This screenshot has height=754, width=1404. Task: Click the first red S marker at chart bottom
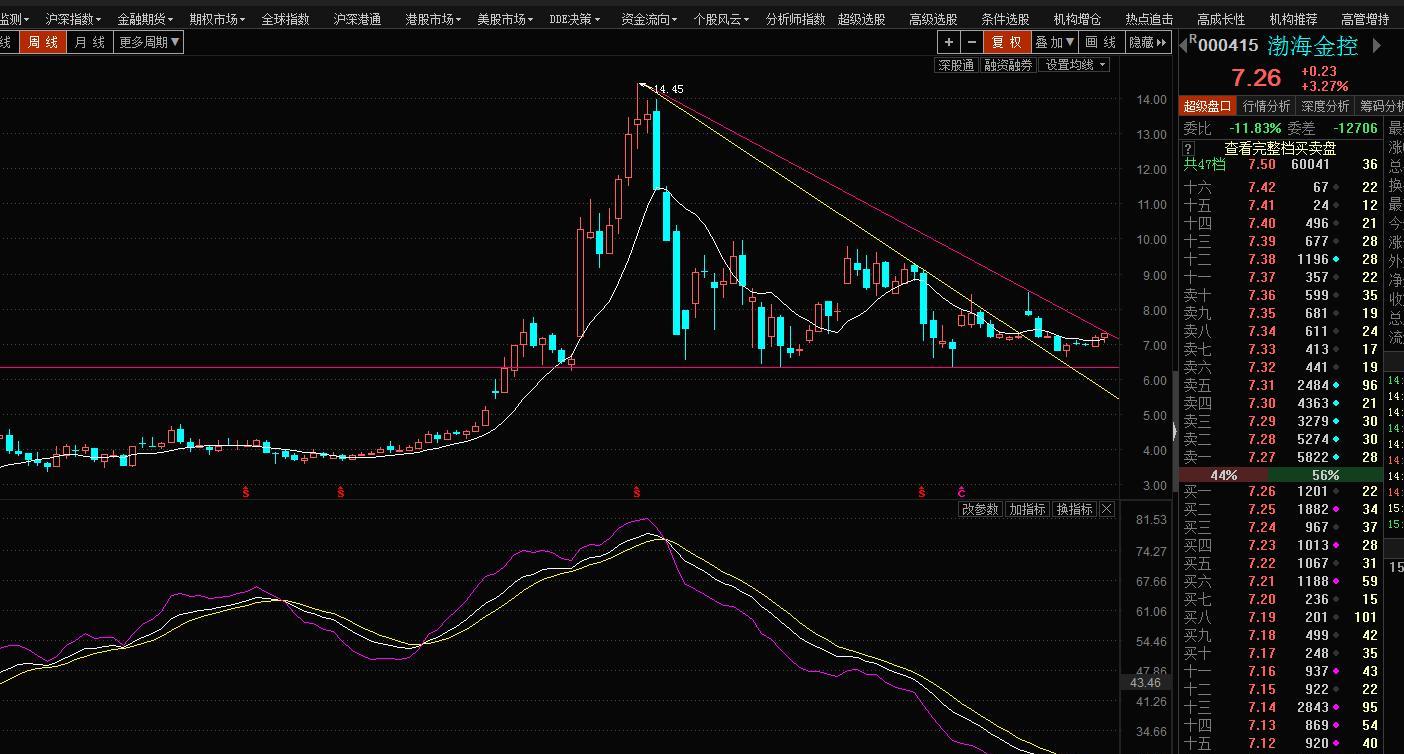pos(246,492)
